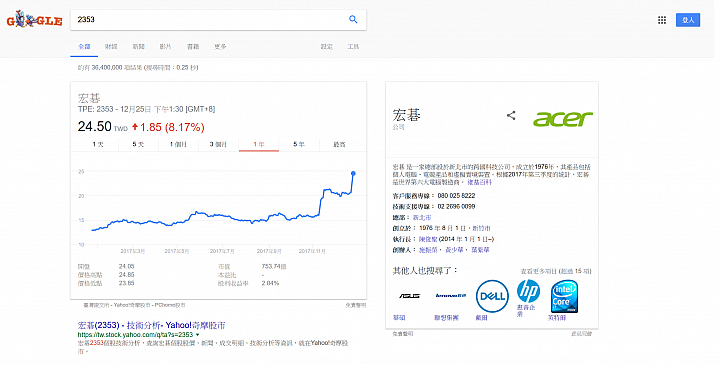Expand the arrow beside tw.stock.yahoo.com URL

tap(197, 335)
